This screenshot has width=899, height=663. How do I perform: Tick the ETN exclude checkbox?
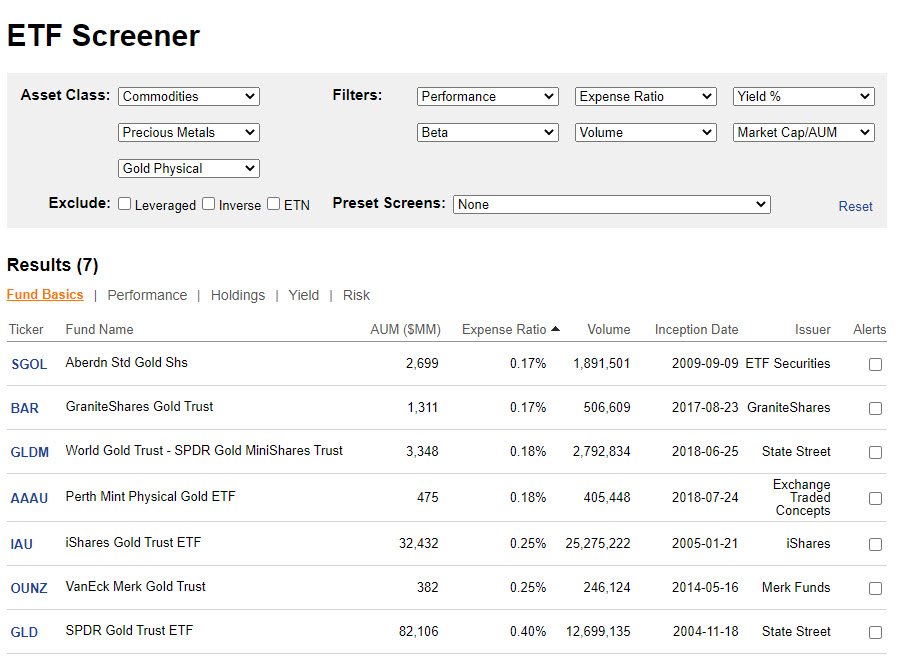pos(274,204)
